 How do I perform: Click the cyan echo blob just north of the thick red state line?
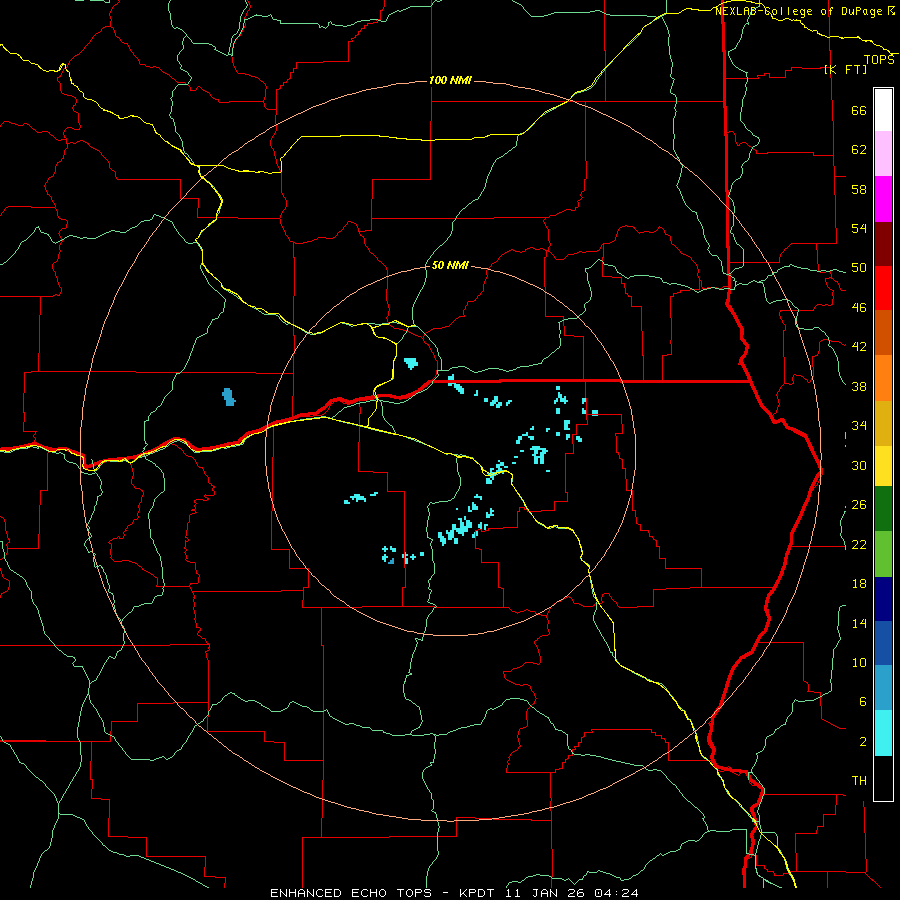click(411, 363)
